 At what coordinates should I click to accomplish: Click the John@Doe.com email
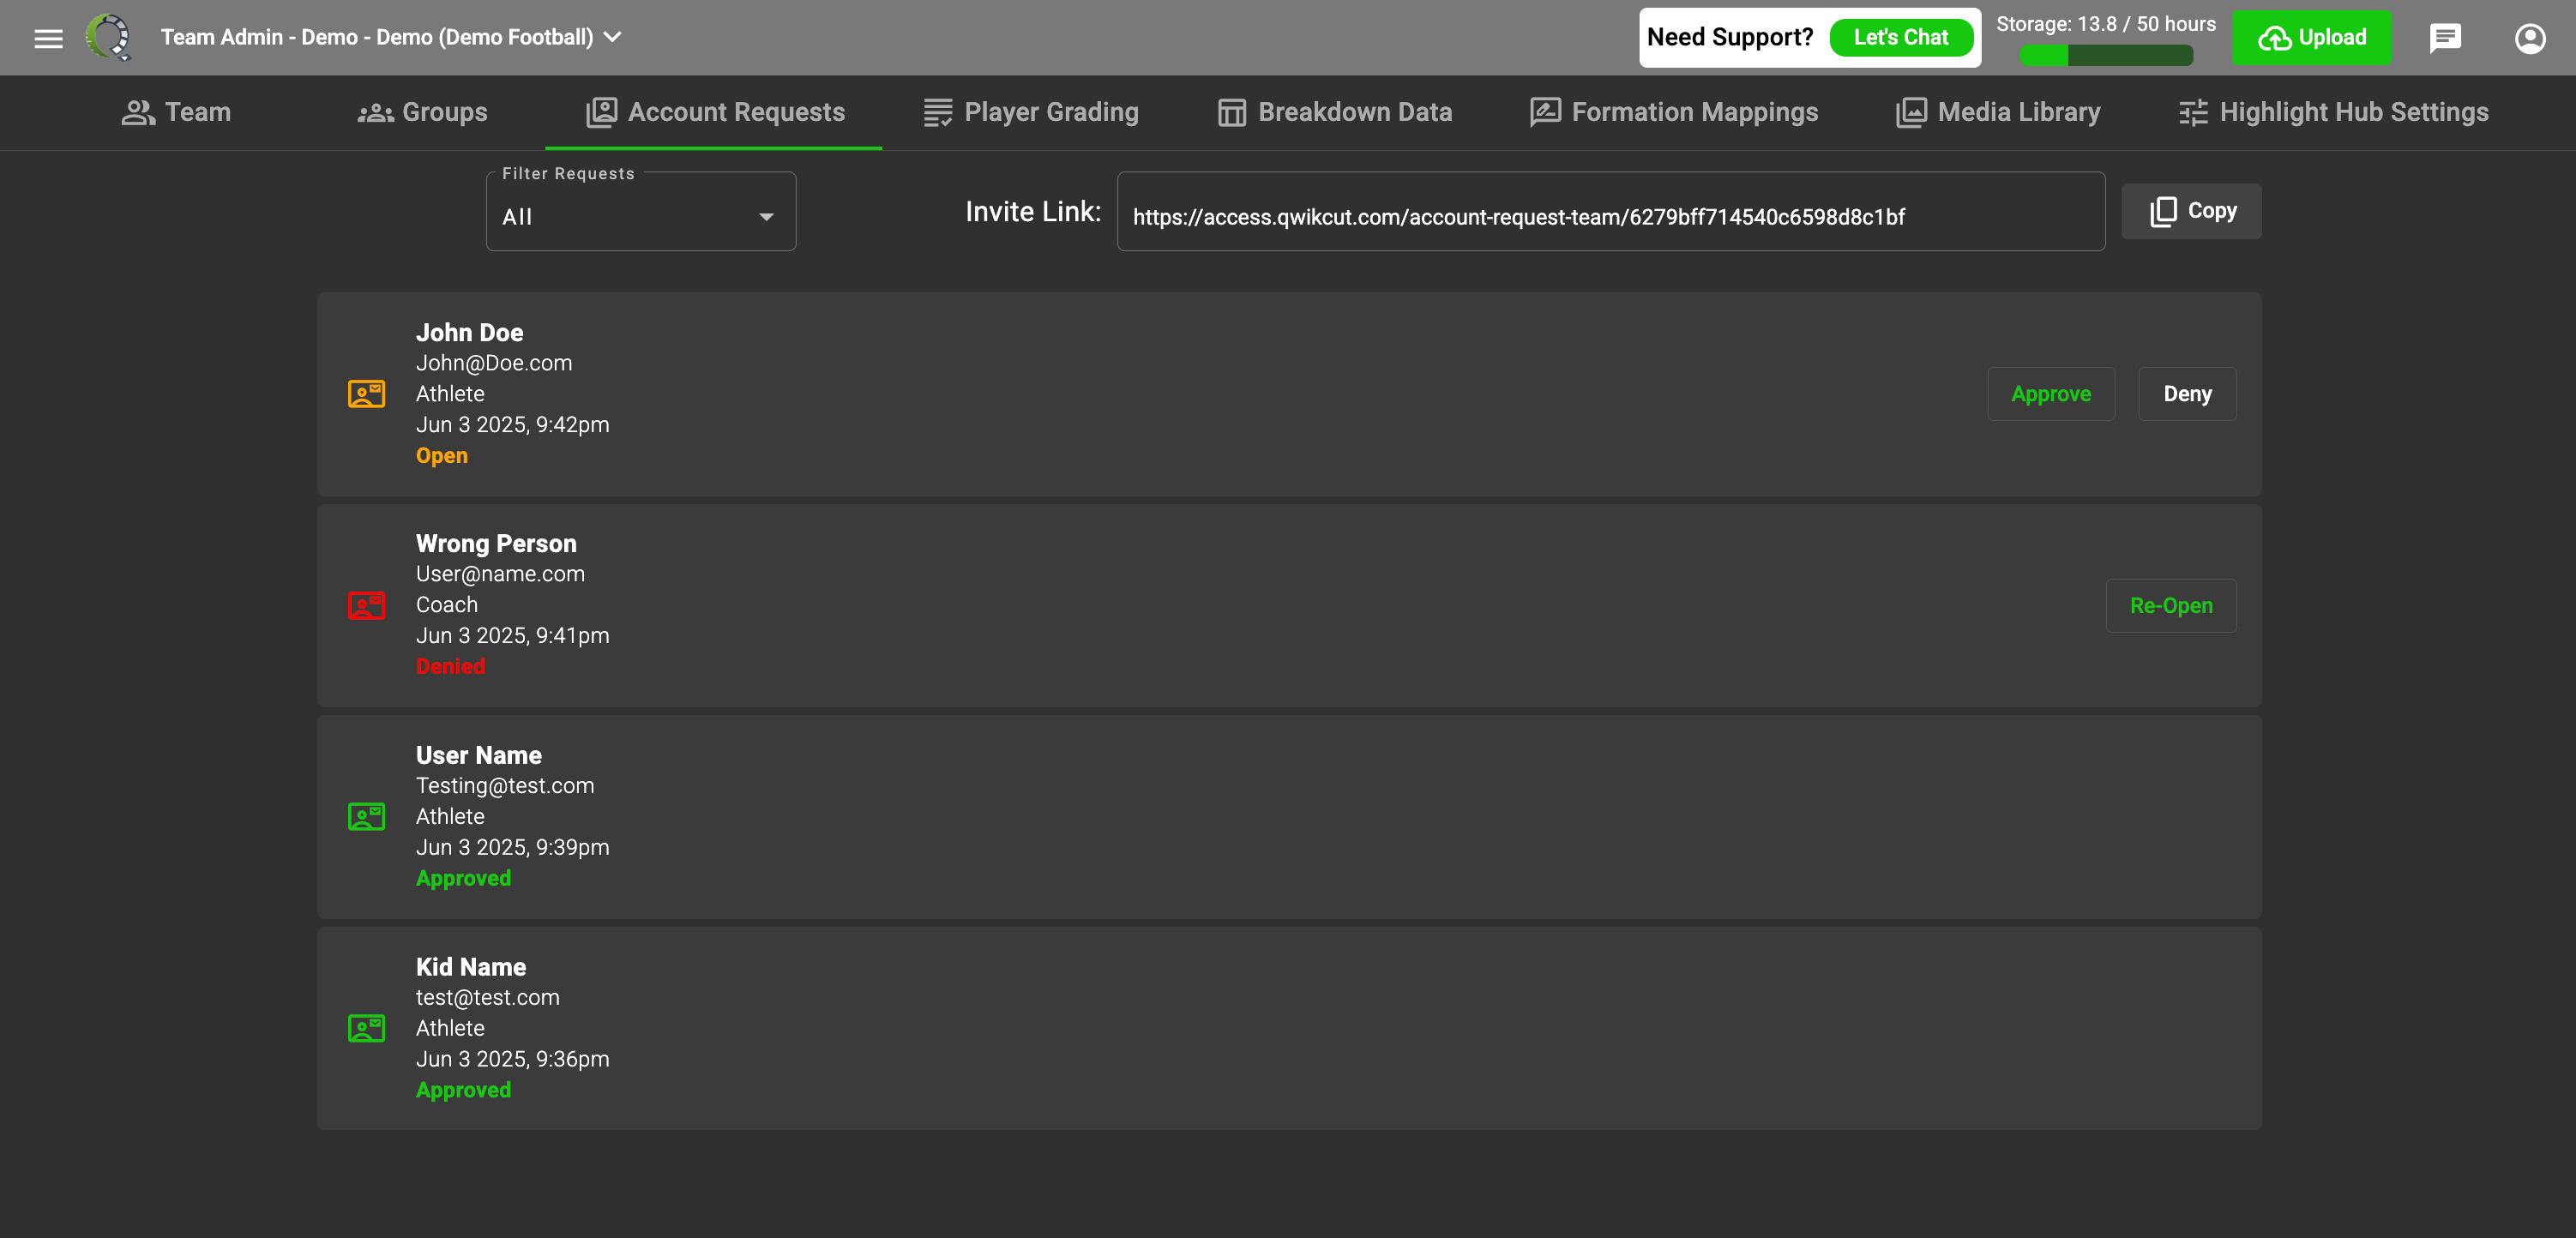pyautogui.click(x=494, y=363)
